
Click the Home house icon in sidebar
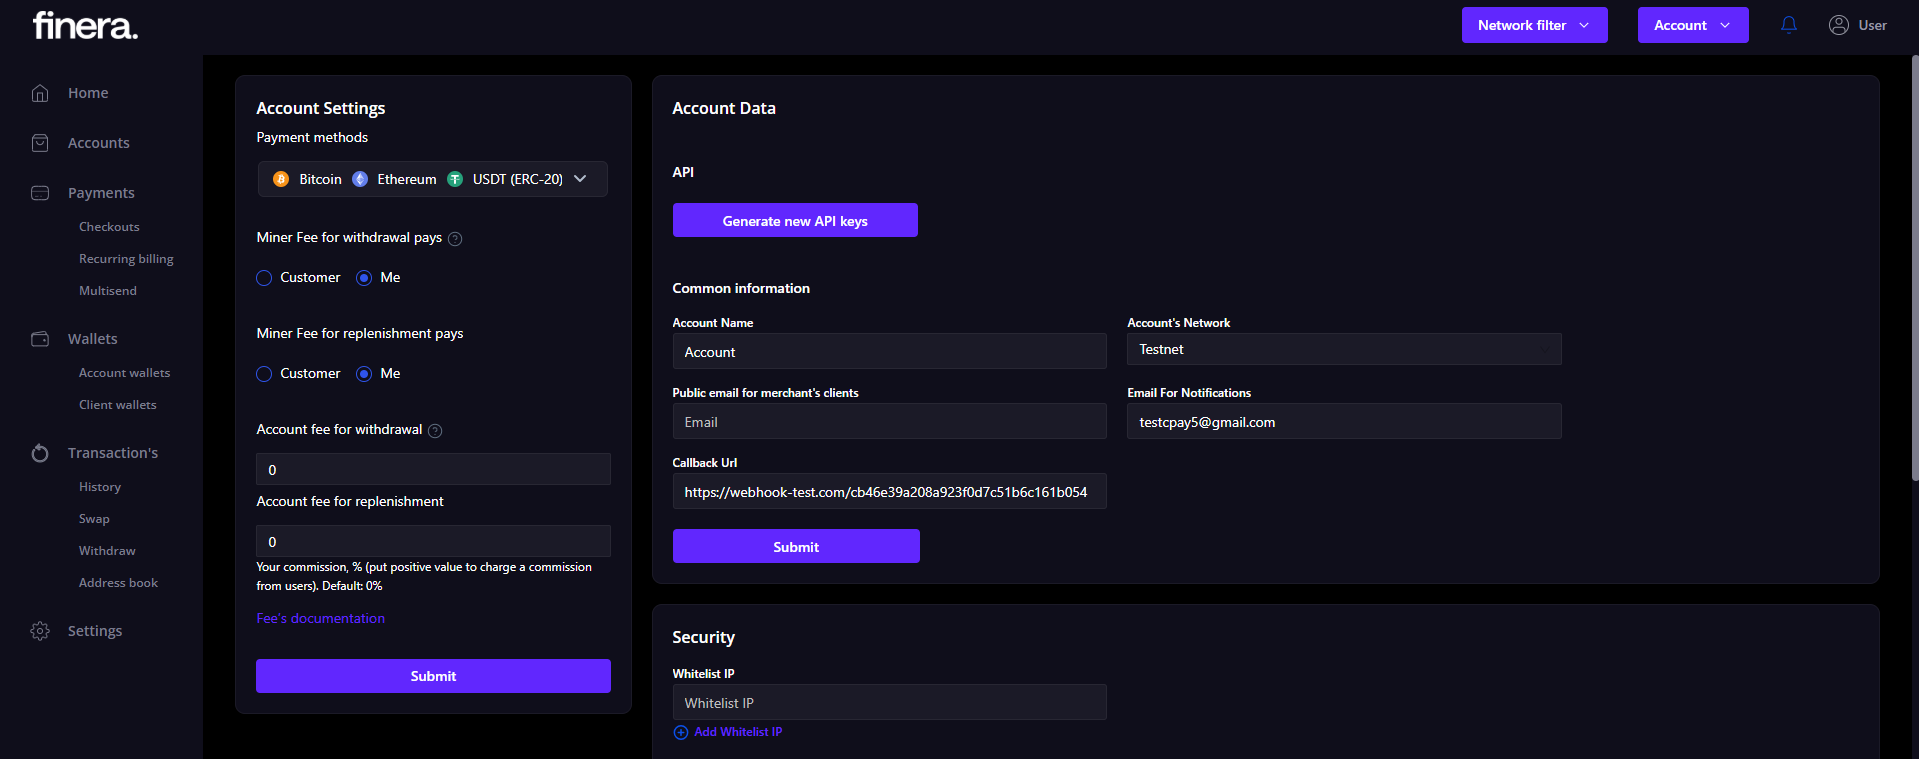[x=40, y=93]
